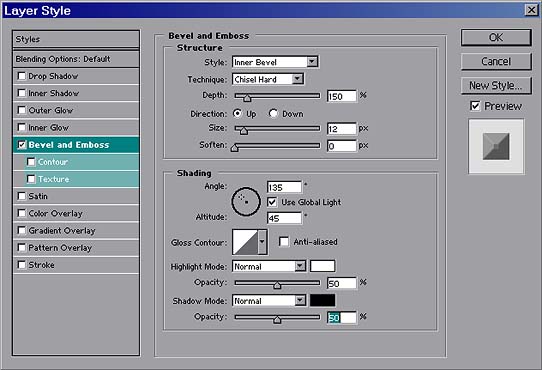The width and height of the screenshot is (542, 370).
Task: Select Blending Options: Default entry
Action: 76,59
